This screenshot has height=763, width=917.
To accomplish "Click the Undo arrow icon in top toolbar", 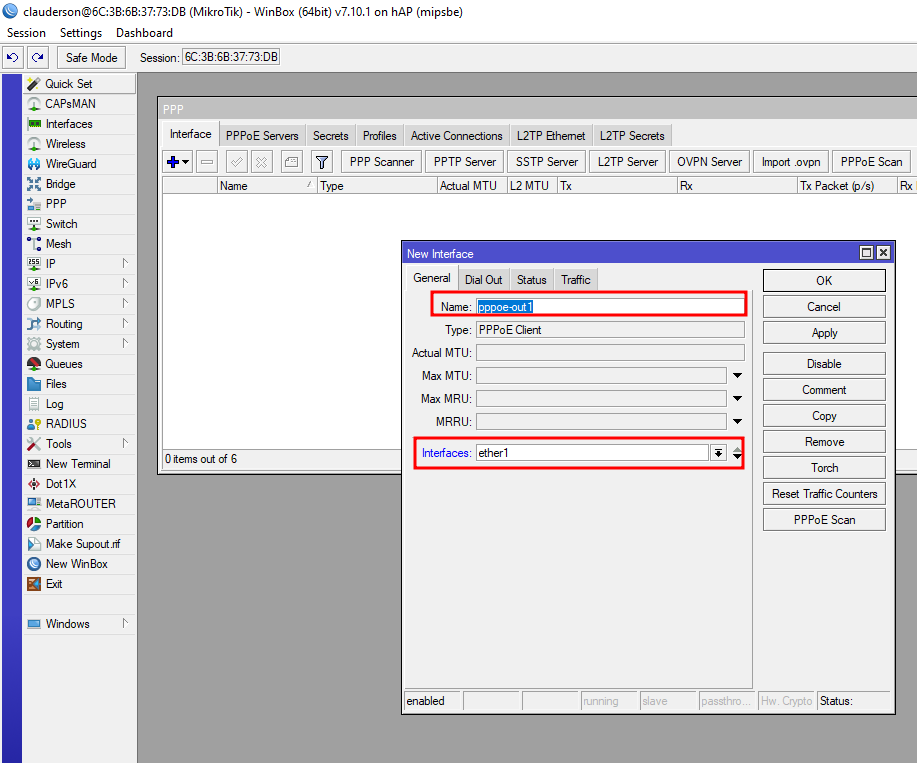I will pyautogui.click(x=13, y=58).
